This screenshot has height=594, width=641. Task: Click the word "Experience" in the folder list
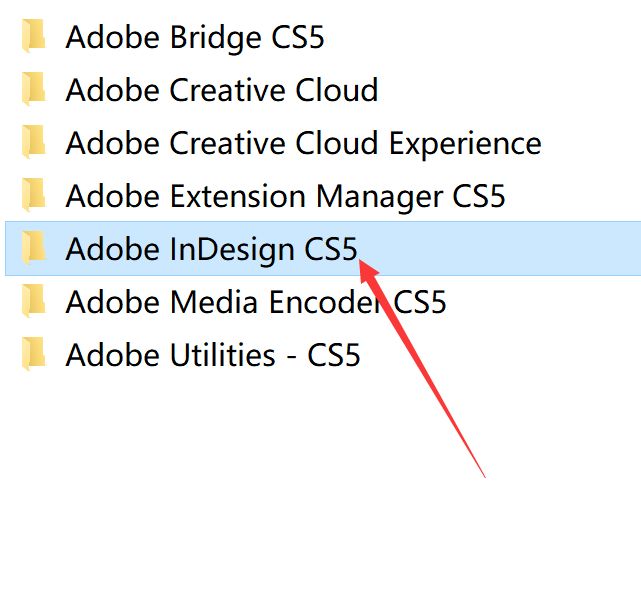coord(464,143)
